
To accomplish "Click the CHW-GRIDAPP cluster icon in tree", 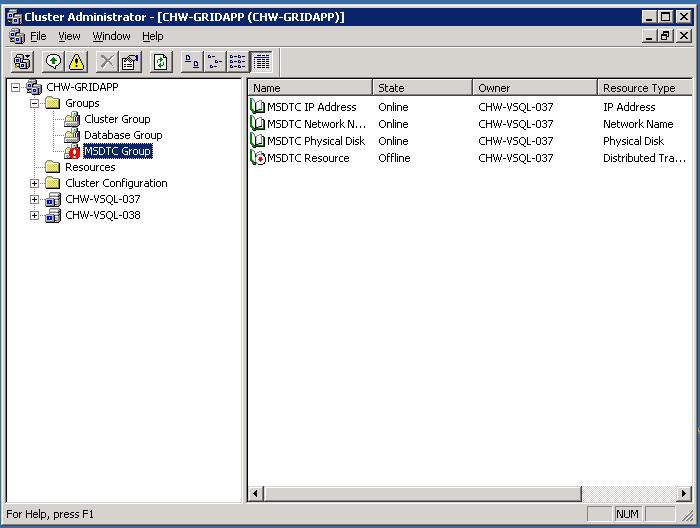I will click(34, 87).
